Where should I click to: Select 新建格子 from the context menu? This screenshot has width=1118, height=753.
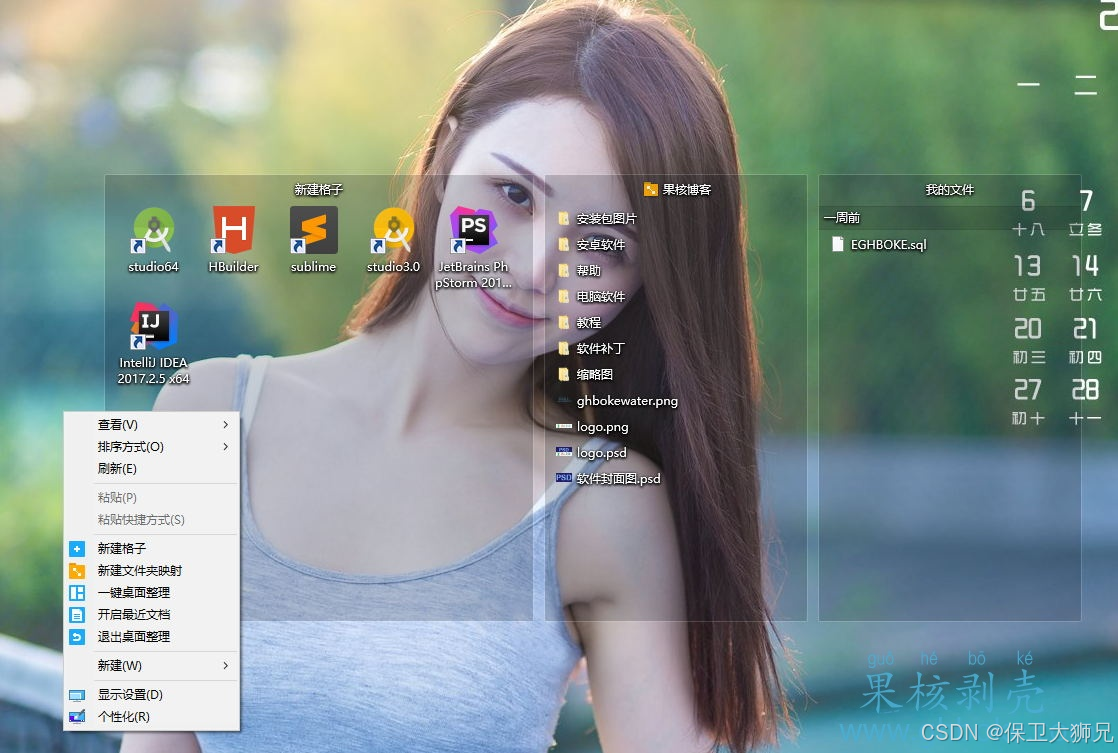[x=151, y=548]
